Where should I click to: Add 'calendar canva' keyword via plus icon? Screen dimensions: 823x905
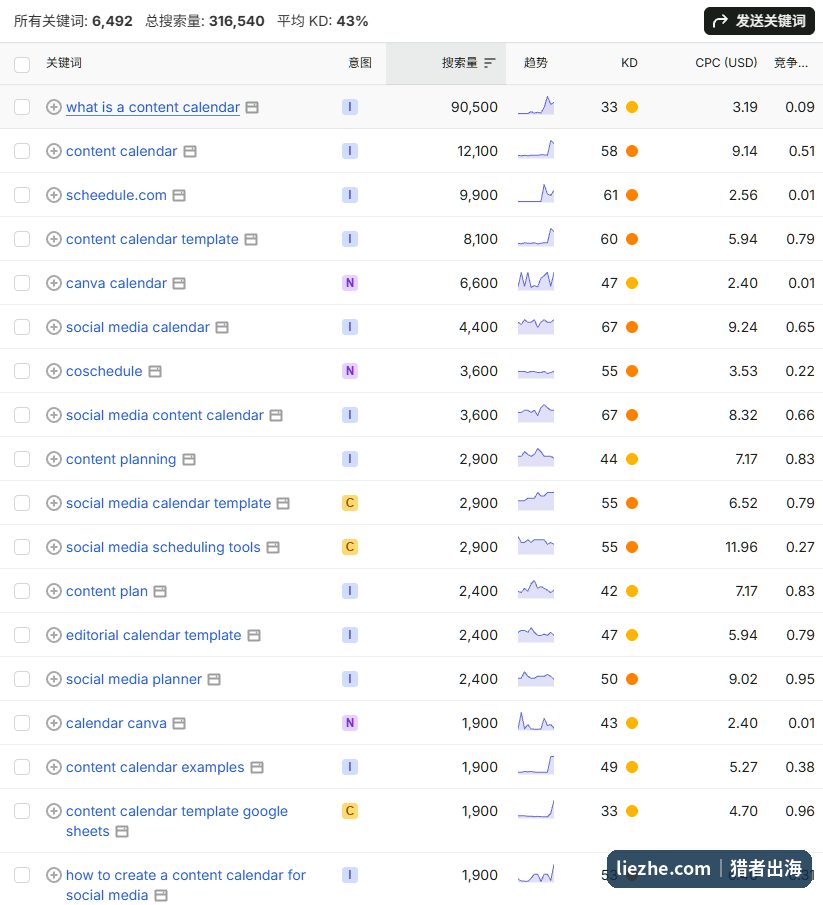(x=54, y=723)
